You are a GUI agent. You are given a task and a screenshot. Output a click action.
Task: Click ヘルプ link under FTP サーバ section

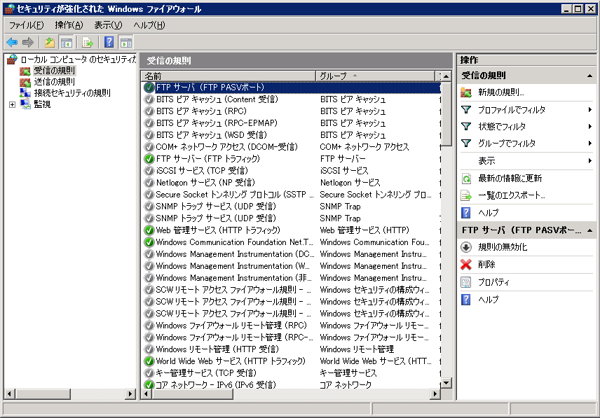click(x=488, y=300)
